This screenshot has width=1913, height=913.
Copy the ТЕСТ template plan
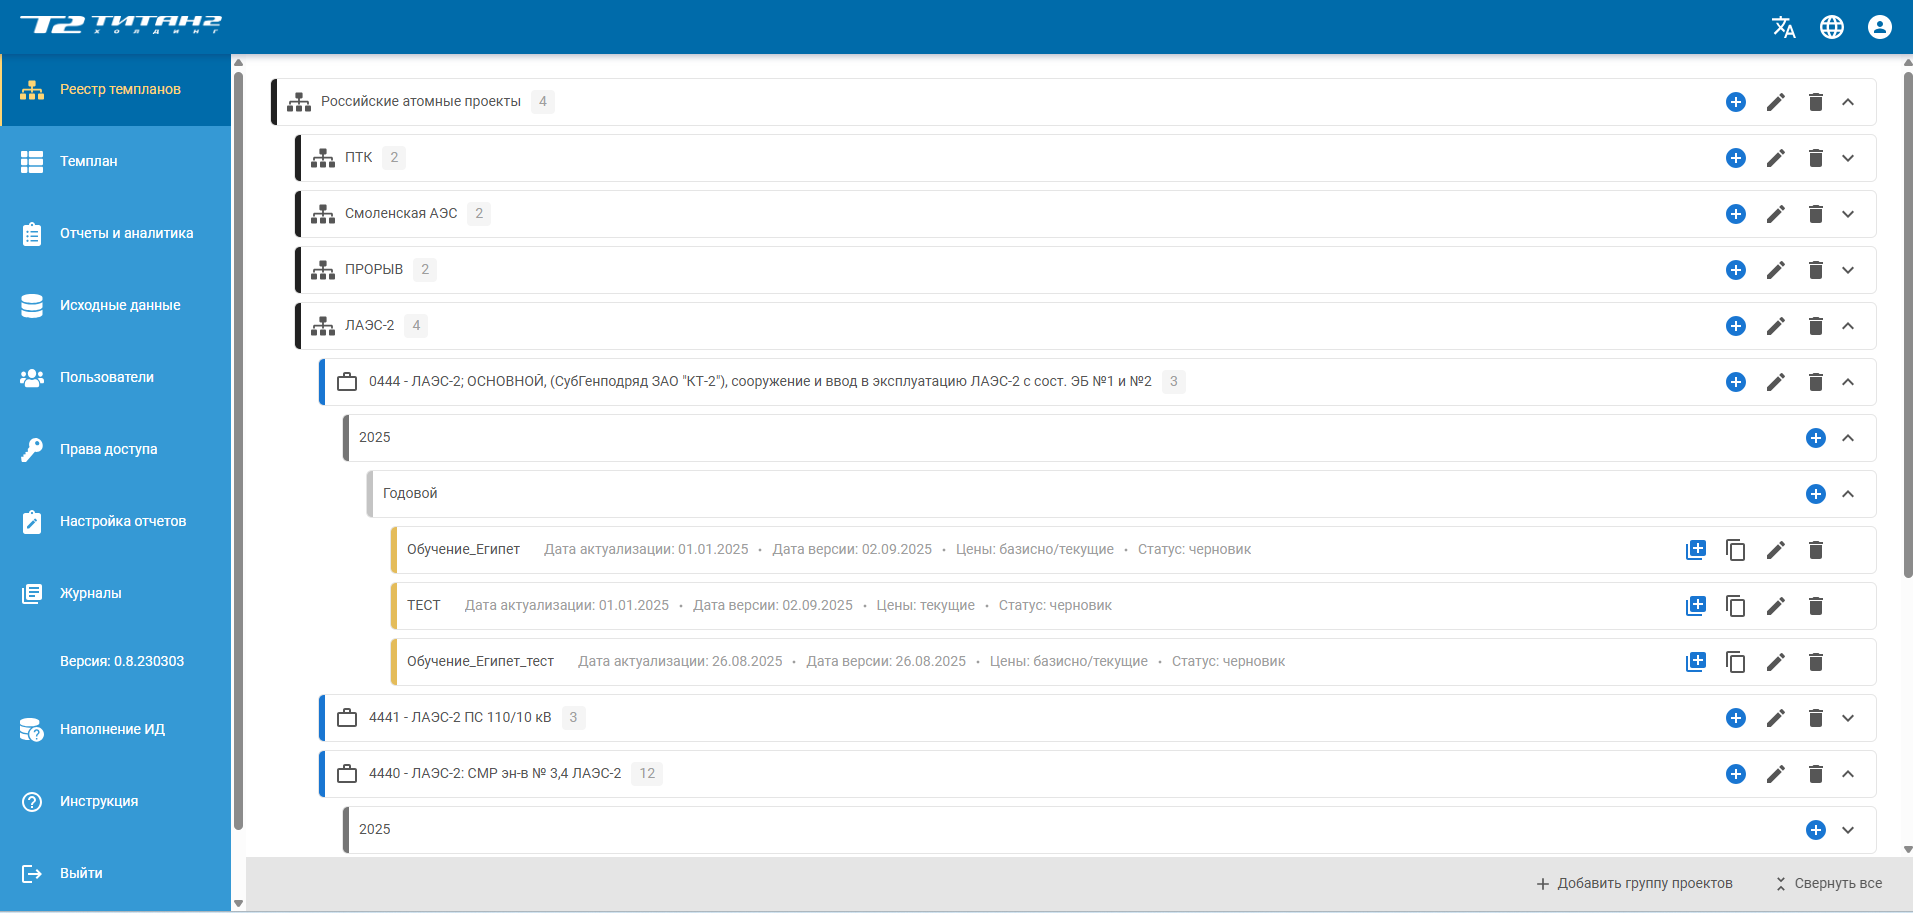[x=1735, y=606]
